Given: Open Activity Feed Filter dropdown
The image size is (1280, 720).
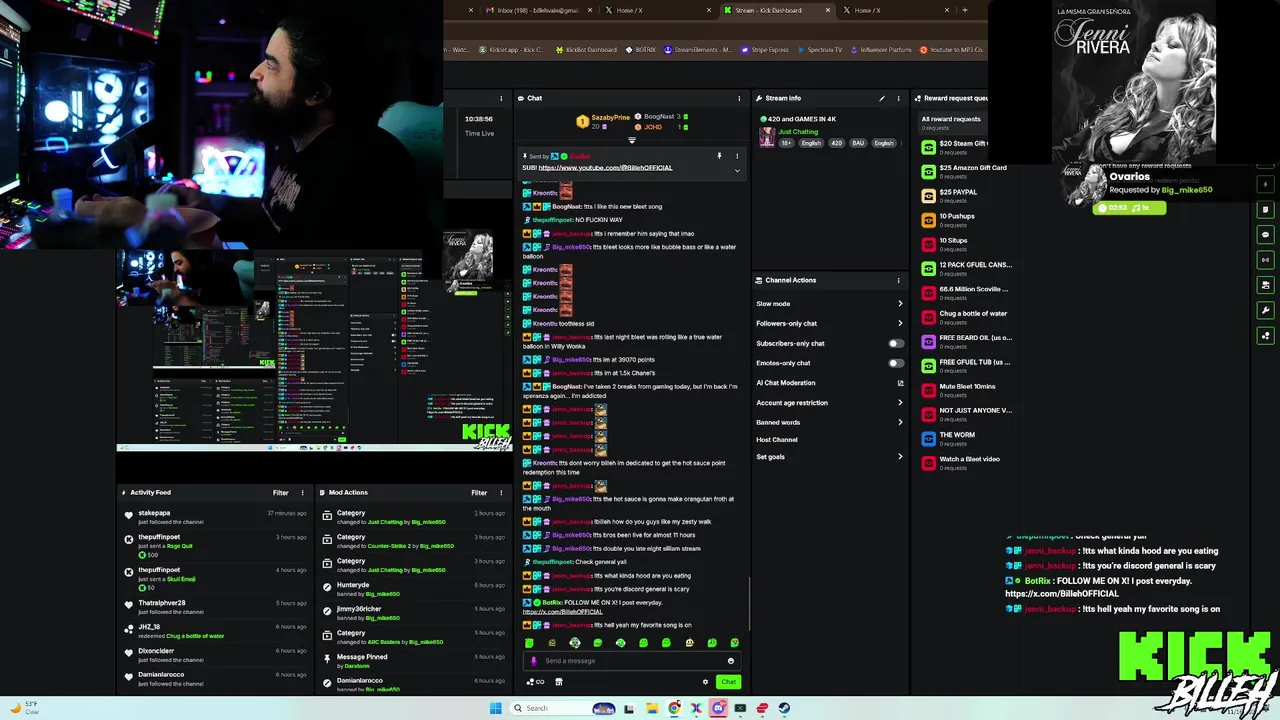Looking at the screenshot, I should coord(280,492).
